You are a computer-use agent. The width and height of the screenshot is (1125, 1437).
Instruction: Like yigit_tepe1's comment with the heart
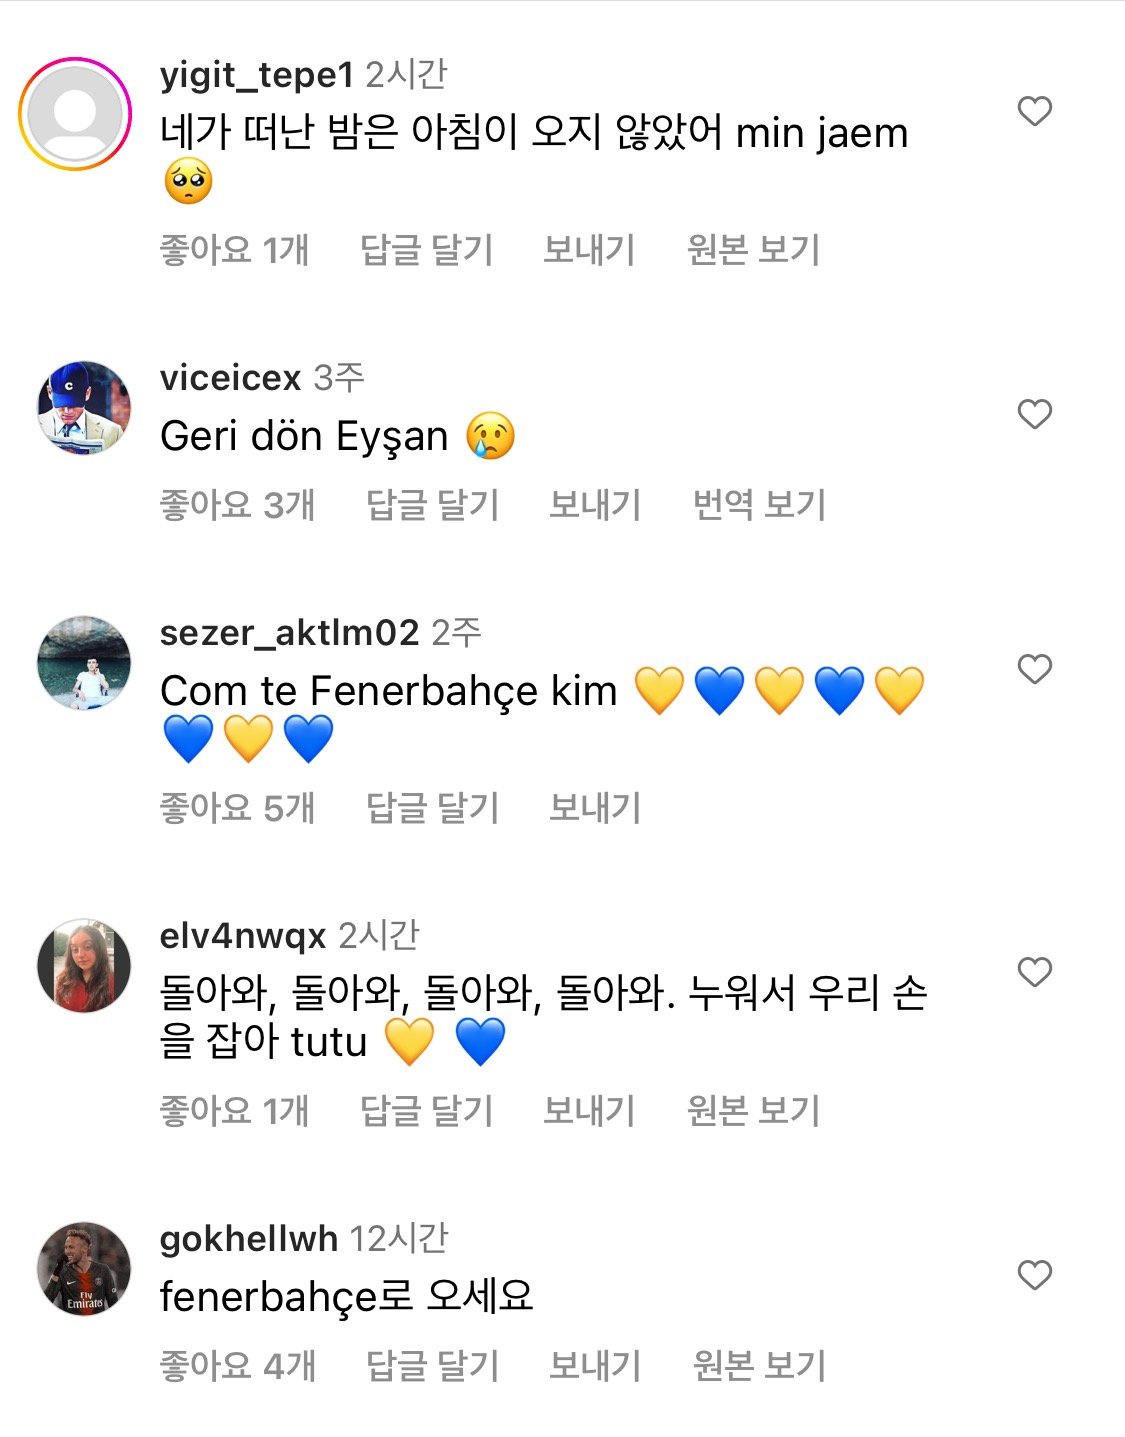pos(1034,111)
